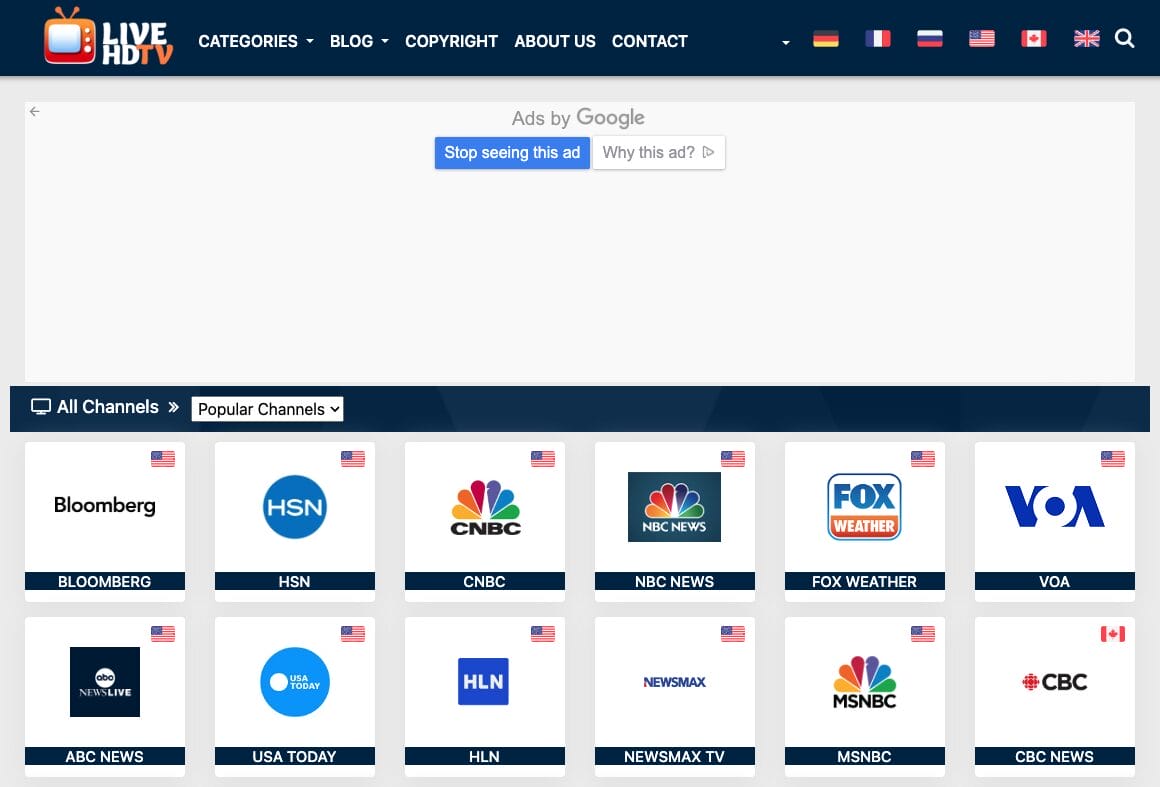The height and width of the screenshot is (787, 1160).
Task: Click the FOX WEATHER channel label
Action: [x=864, y=581]
